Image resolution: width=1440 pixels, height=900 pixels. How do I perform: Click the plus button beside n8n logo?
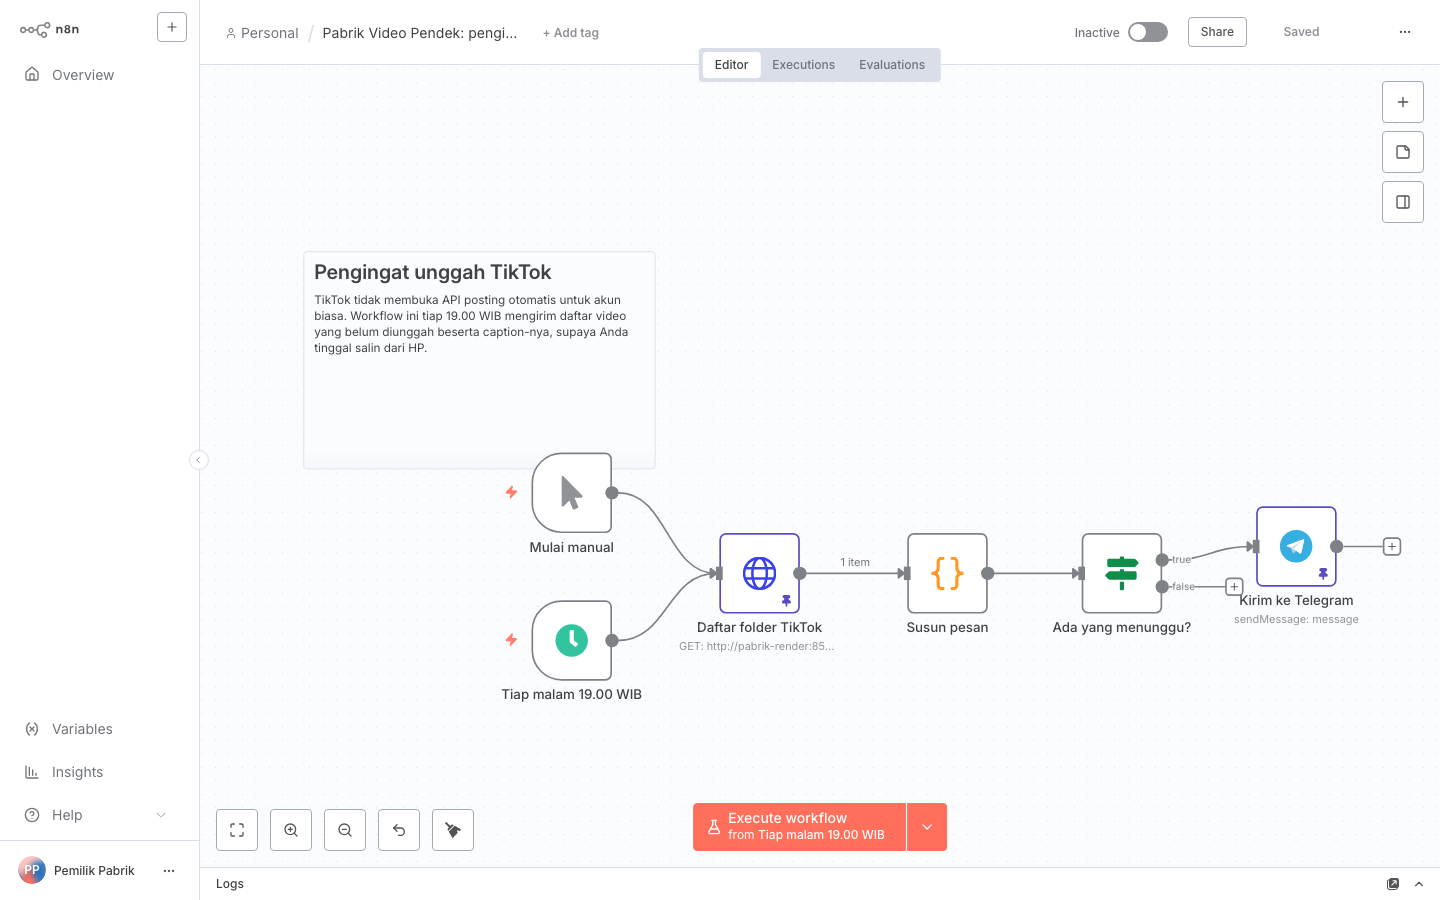tap(172, 27)
